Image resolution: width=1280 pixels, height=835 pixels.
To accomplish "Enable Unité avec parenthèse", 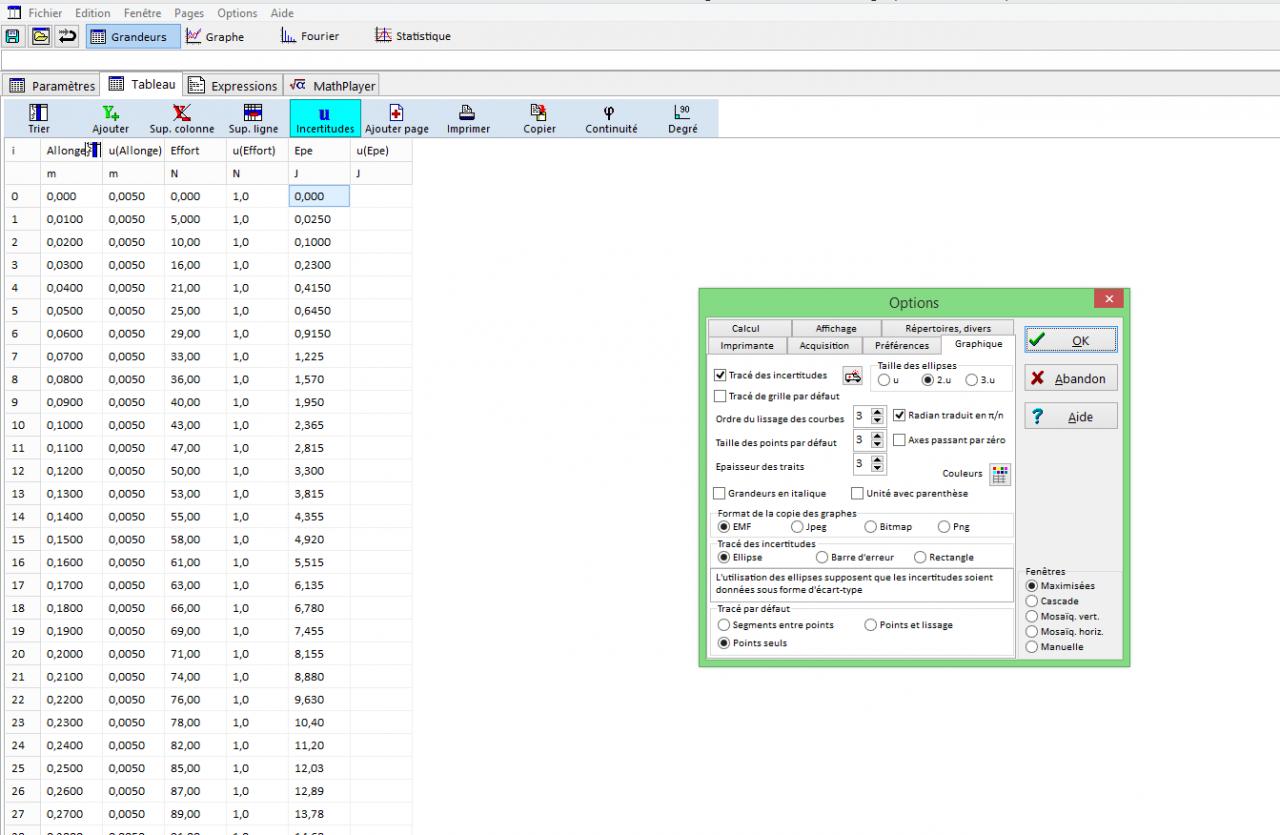I will pyautogui.click(x=857, y=493).
